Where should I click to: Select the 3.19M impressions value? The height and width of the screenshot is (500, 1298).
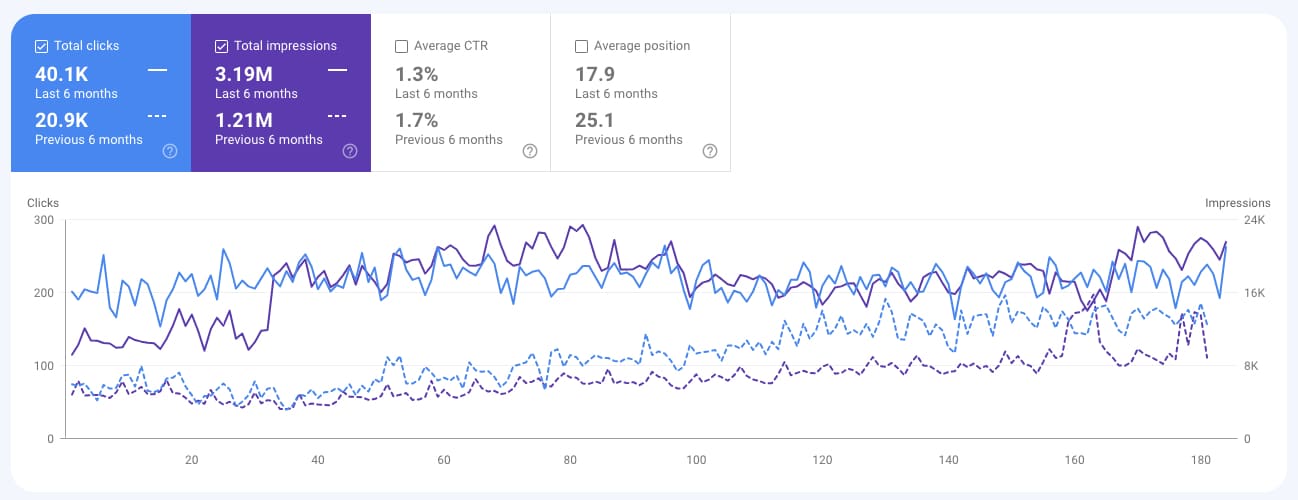(x=244, y=74)
